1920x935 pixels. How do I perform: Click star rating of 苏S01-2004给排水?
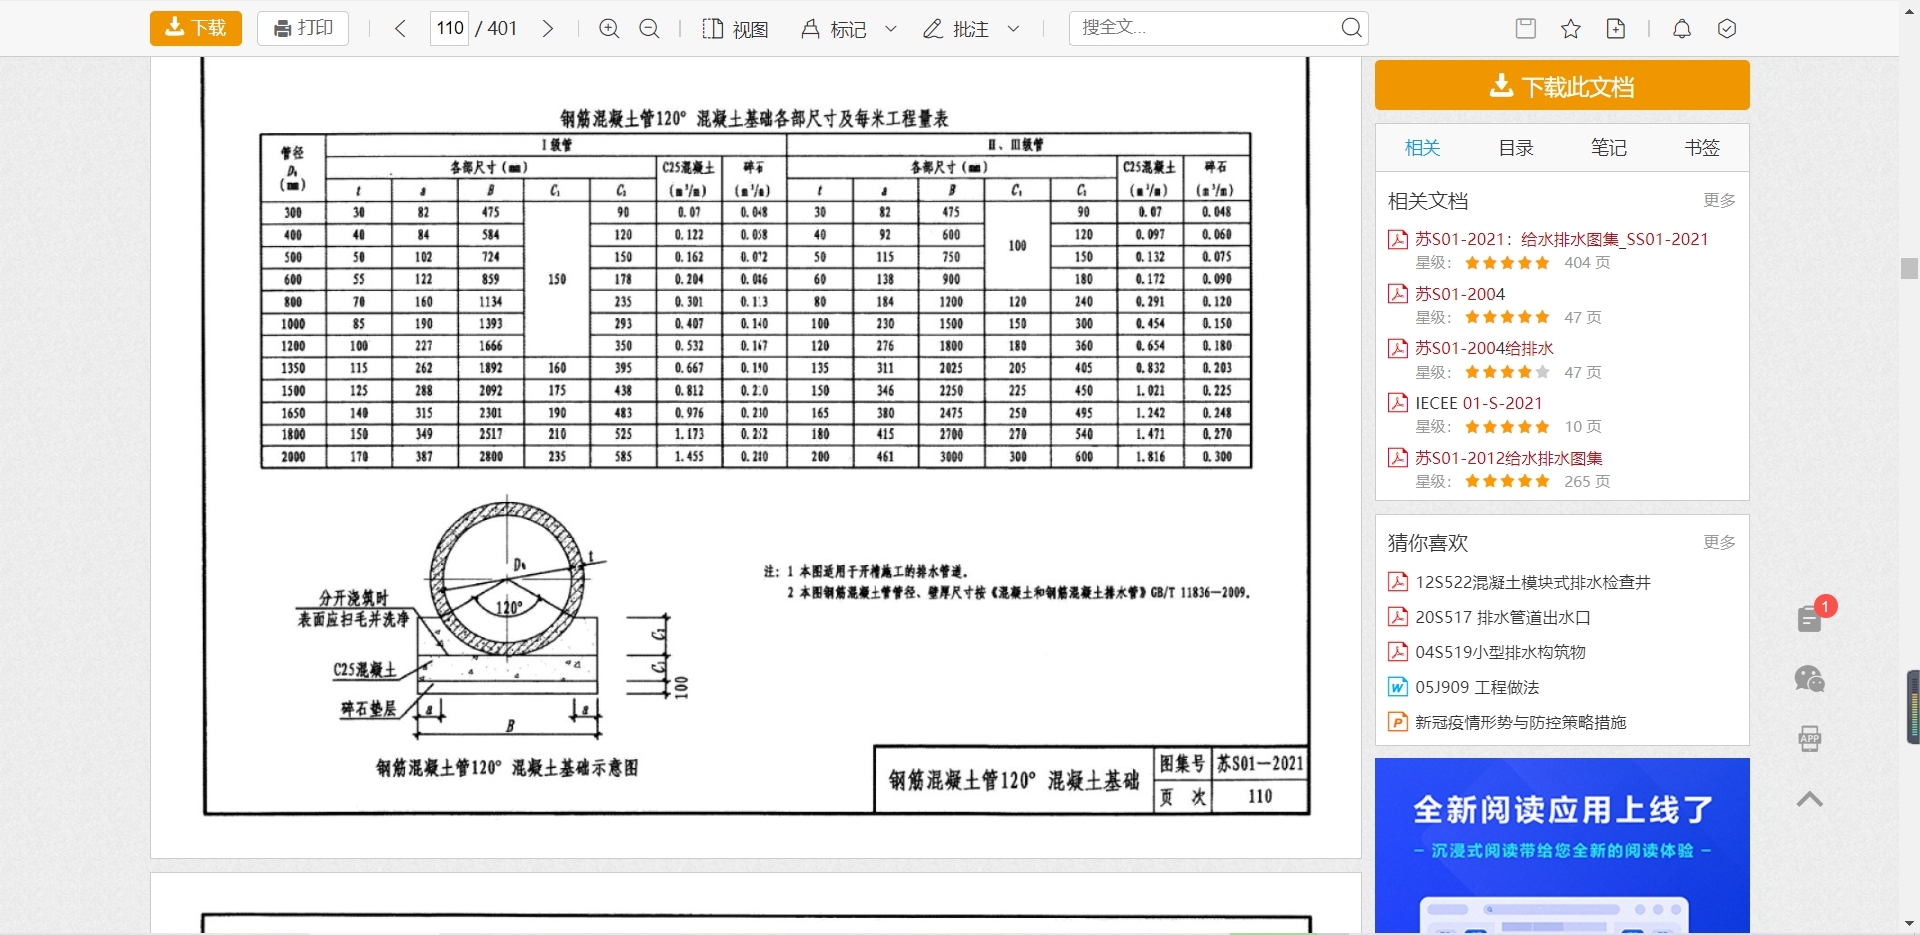[1508, 372]
